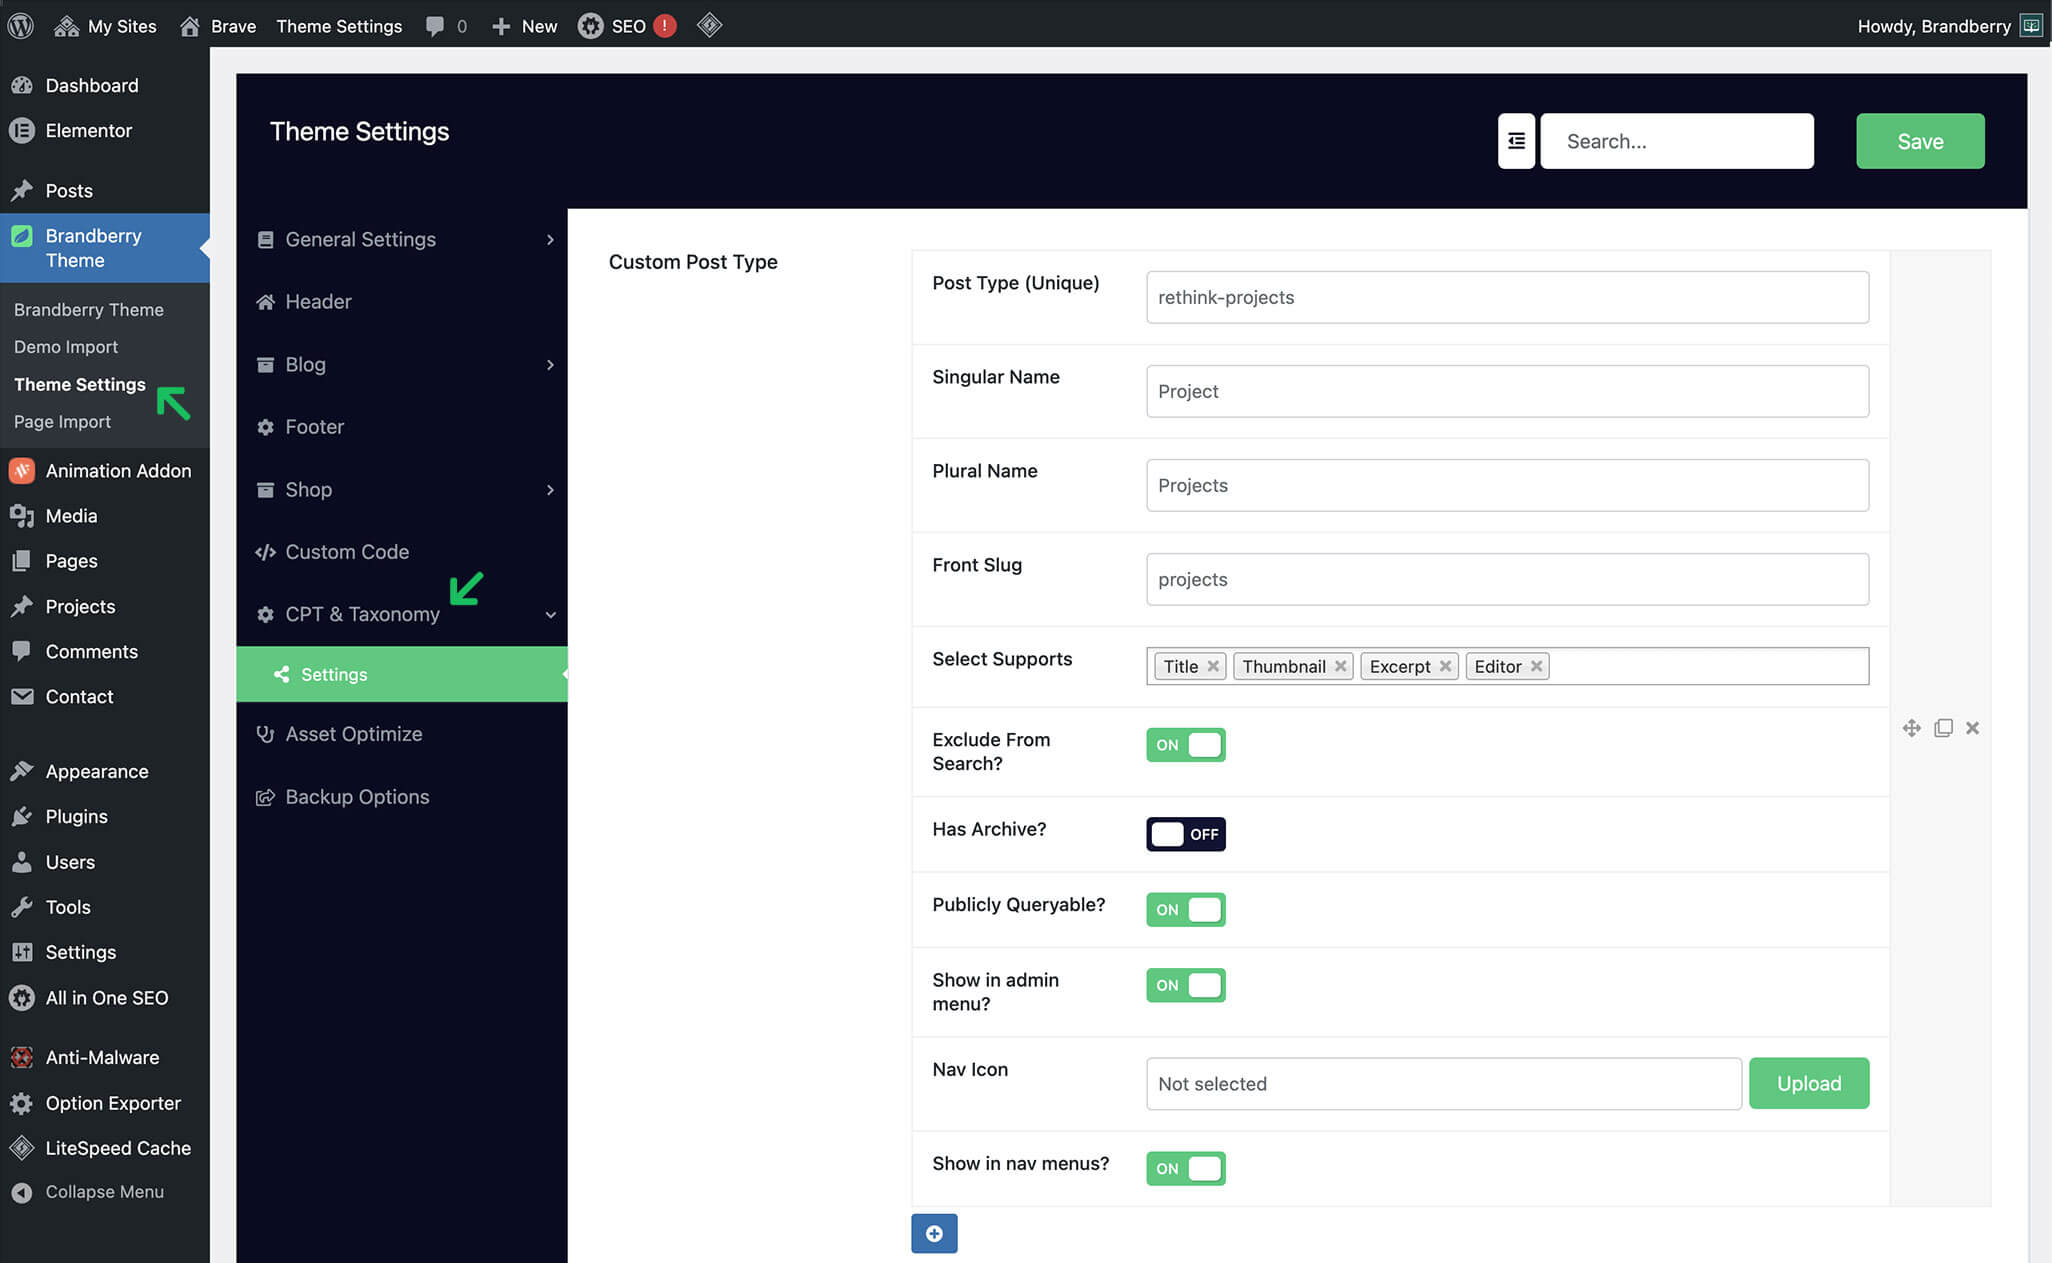Click the SEO alert icon in toolbar
The image size is (2052, 1263).
click(x=664, y=26)
